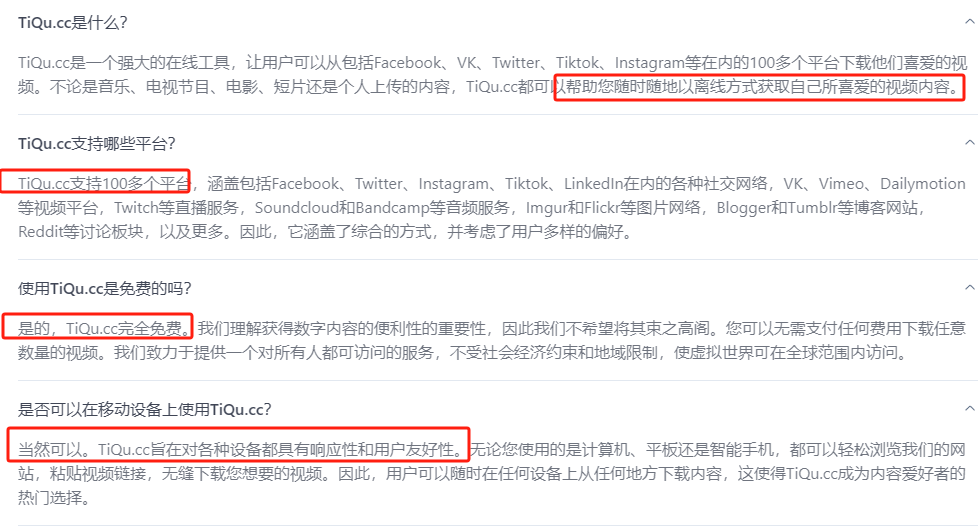Collapse the 'TiQu.cc是什么?' section chevron
The height and width of the screenshot is (531, 979).
tap(969, 22)
